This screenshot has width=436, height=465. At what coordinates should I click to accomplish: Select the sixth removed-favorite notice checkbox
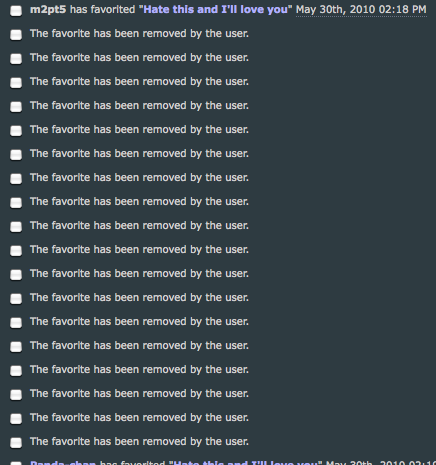pos(16,155)
